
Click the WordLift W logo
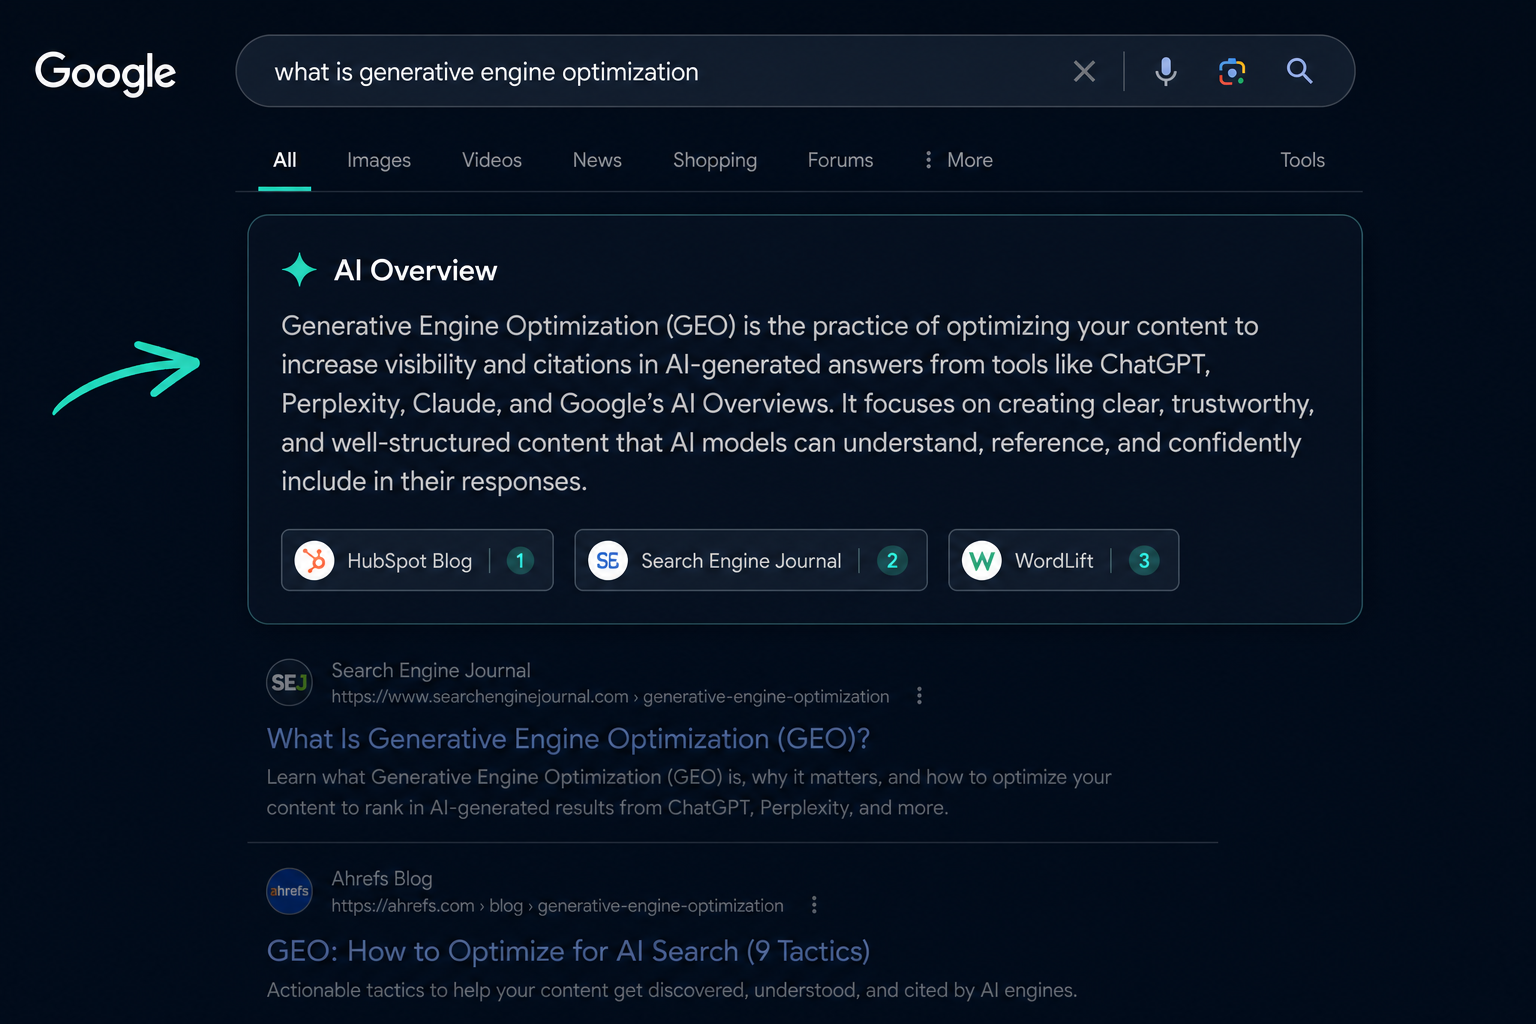(x=982, y=560)
